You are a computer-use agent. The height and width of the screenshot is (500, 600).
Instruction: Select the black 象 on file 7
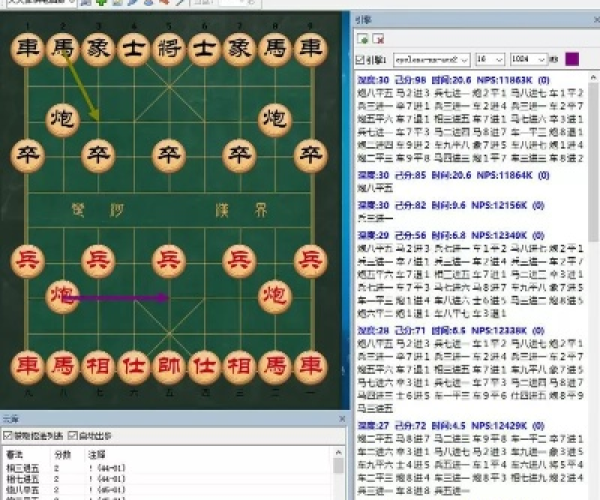pyautogui.click(x=240, y=49)
